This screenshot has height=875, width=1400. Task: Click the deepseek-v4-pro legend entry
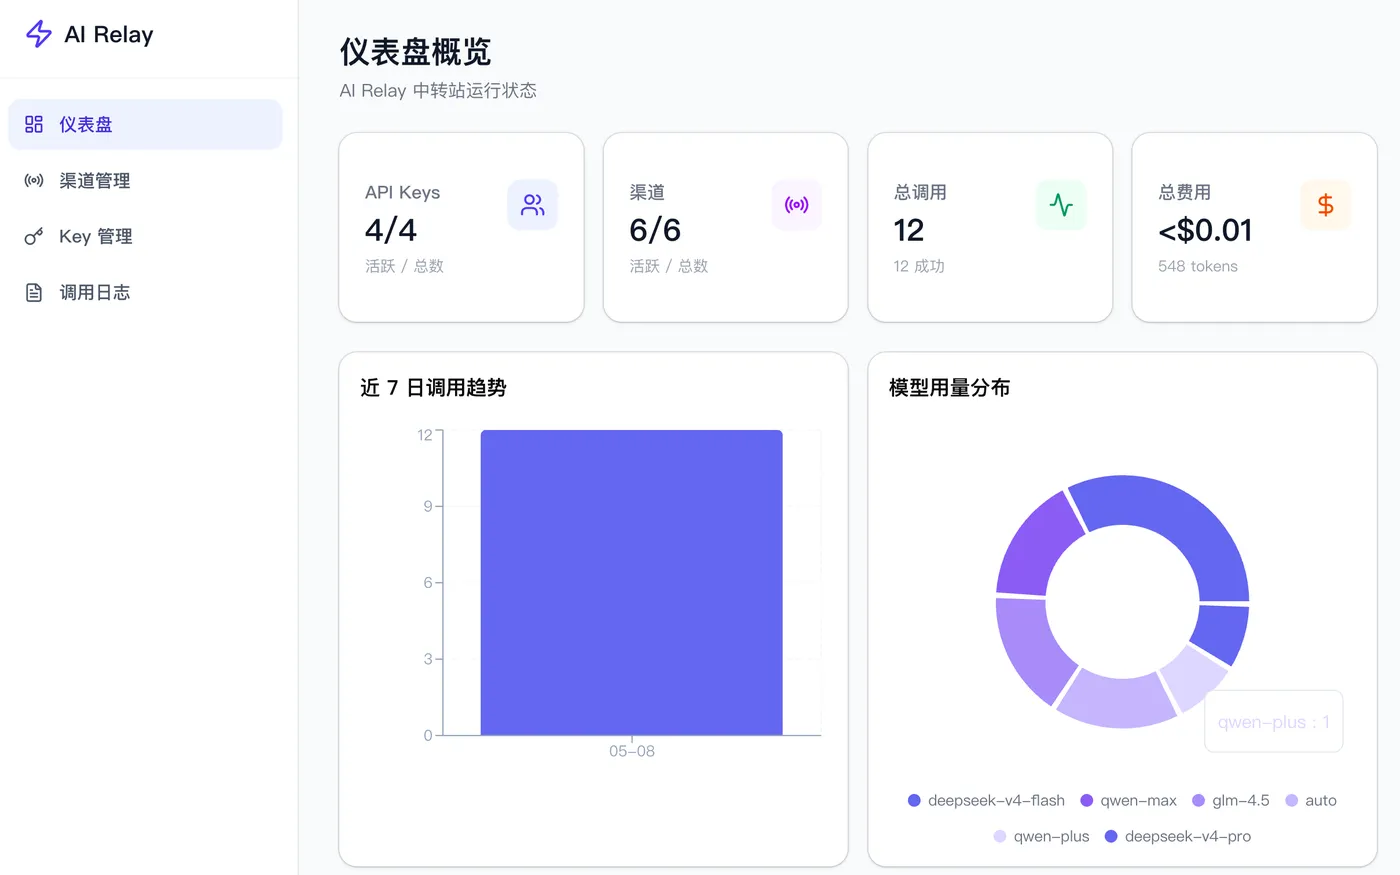(x=1178, y=836)
